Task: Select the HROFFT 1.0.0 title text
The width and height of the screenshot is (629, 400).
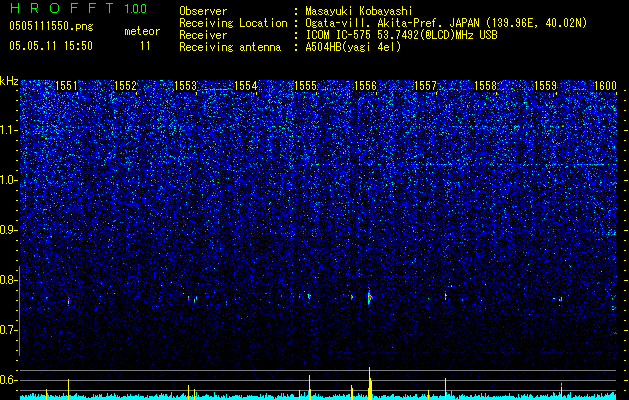Action: 78,8
